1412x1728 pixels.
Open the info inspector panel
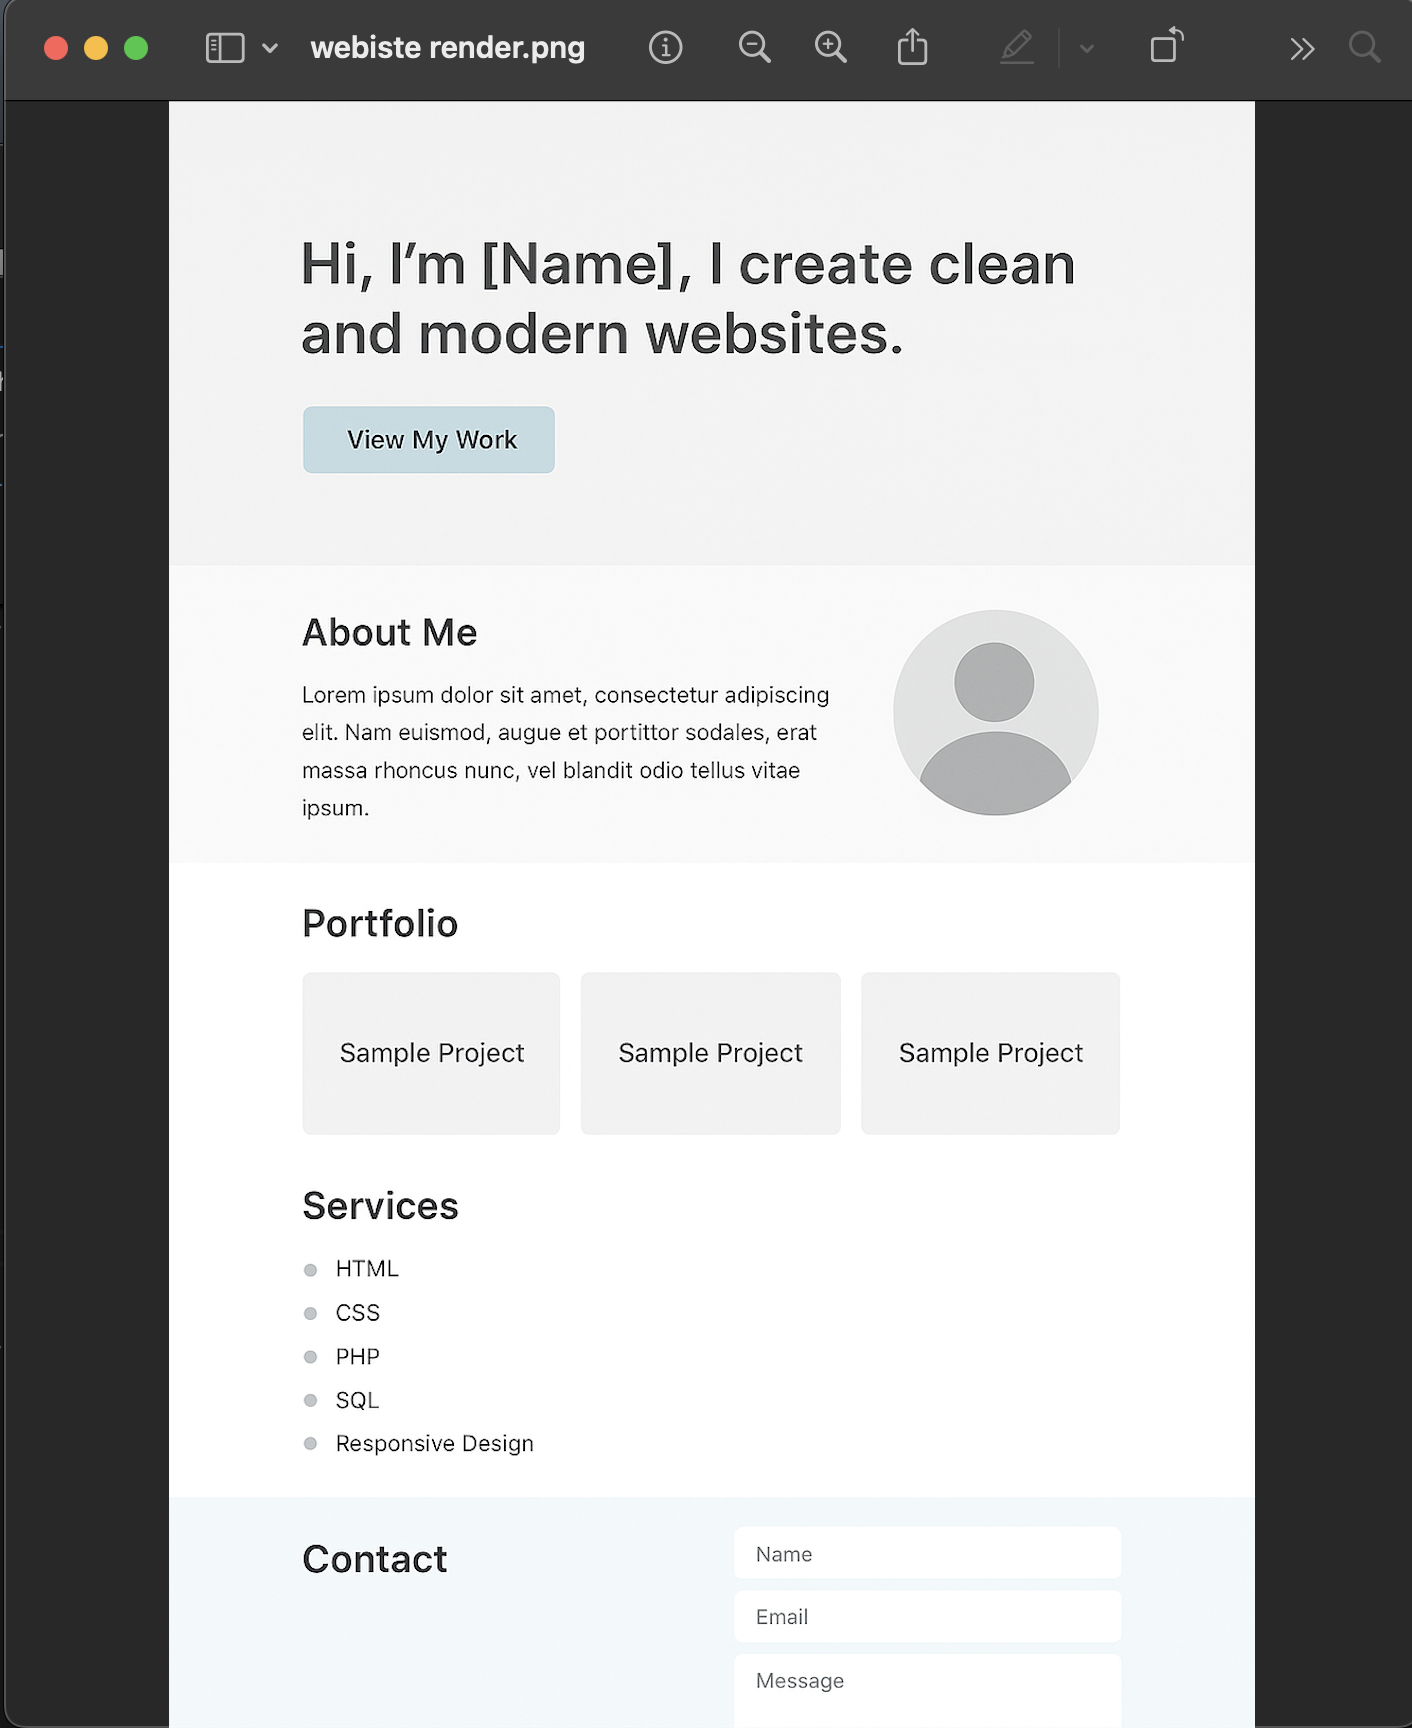[x=664, y=47]
